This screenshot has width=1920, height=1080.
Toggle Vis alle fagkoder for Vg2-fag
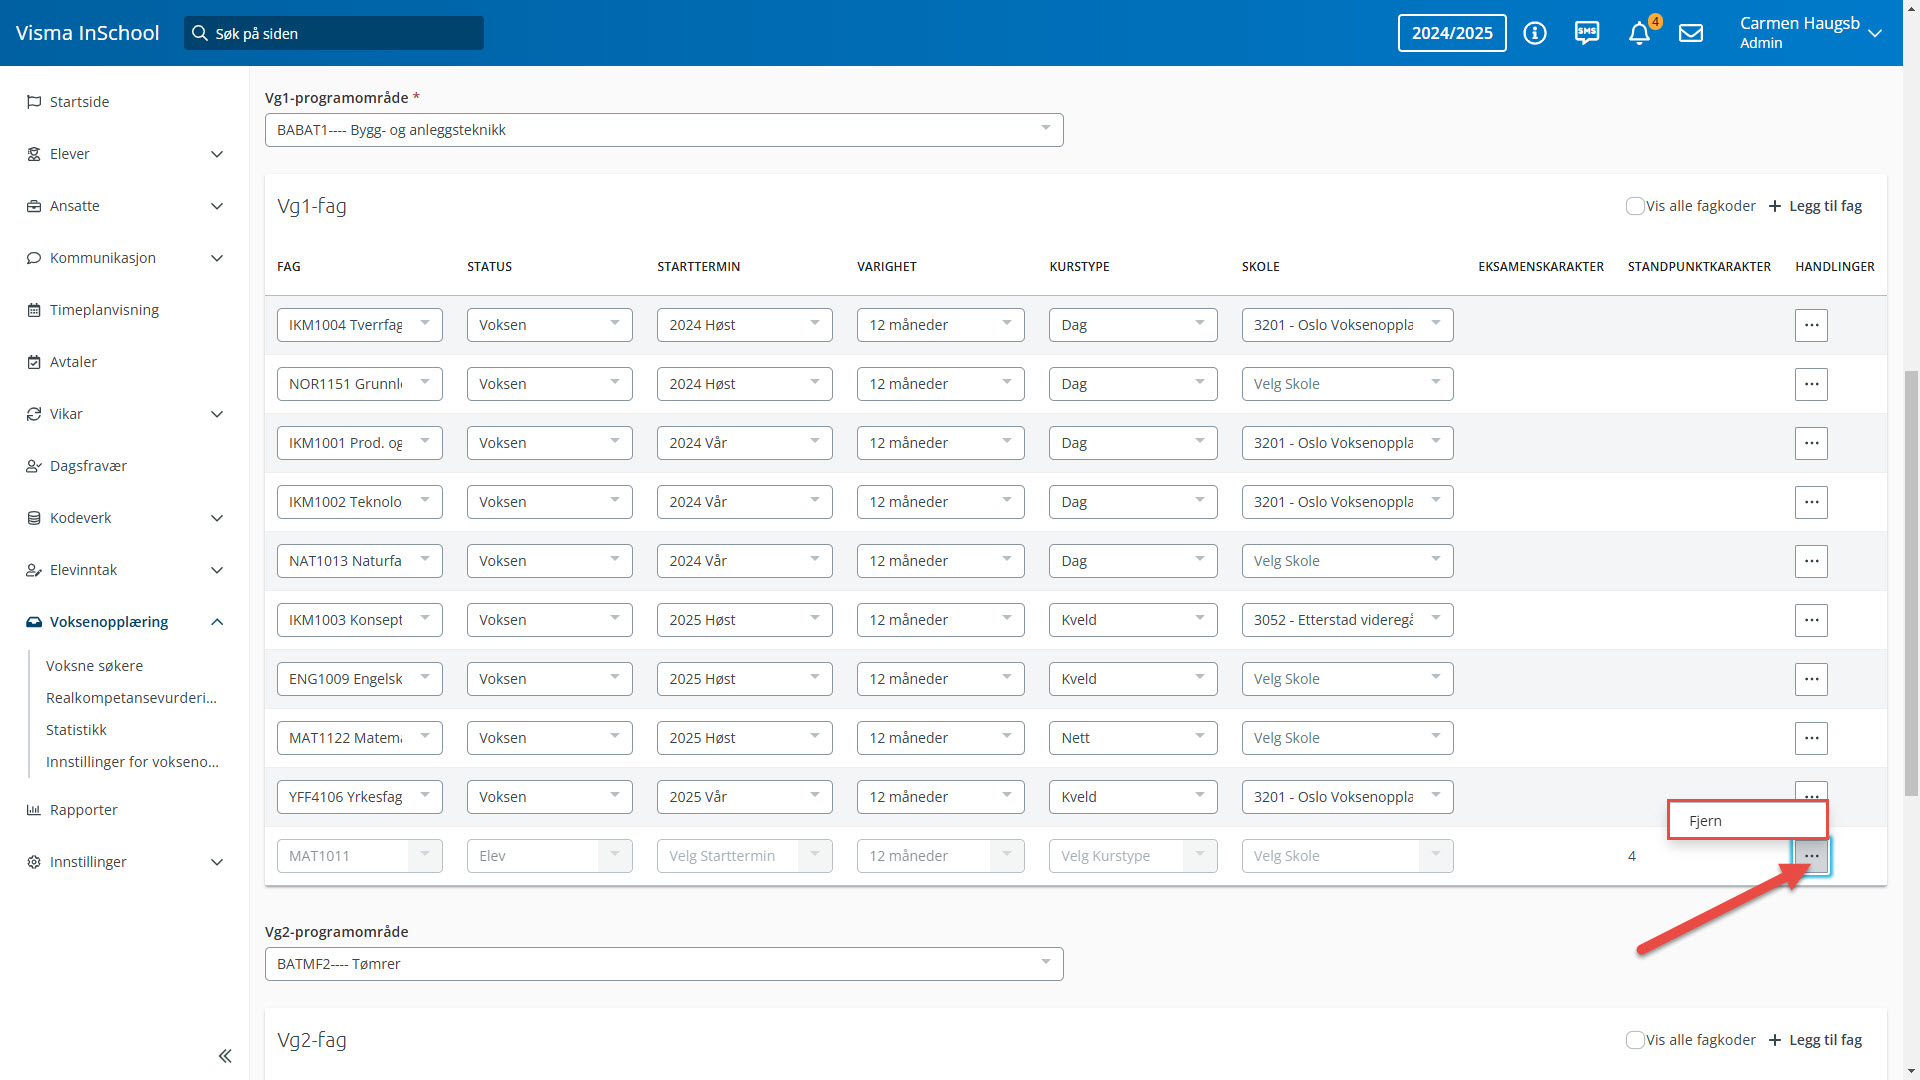[x=1635, y=1040]
